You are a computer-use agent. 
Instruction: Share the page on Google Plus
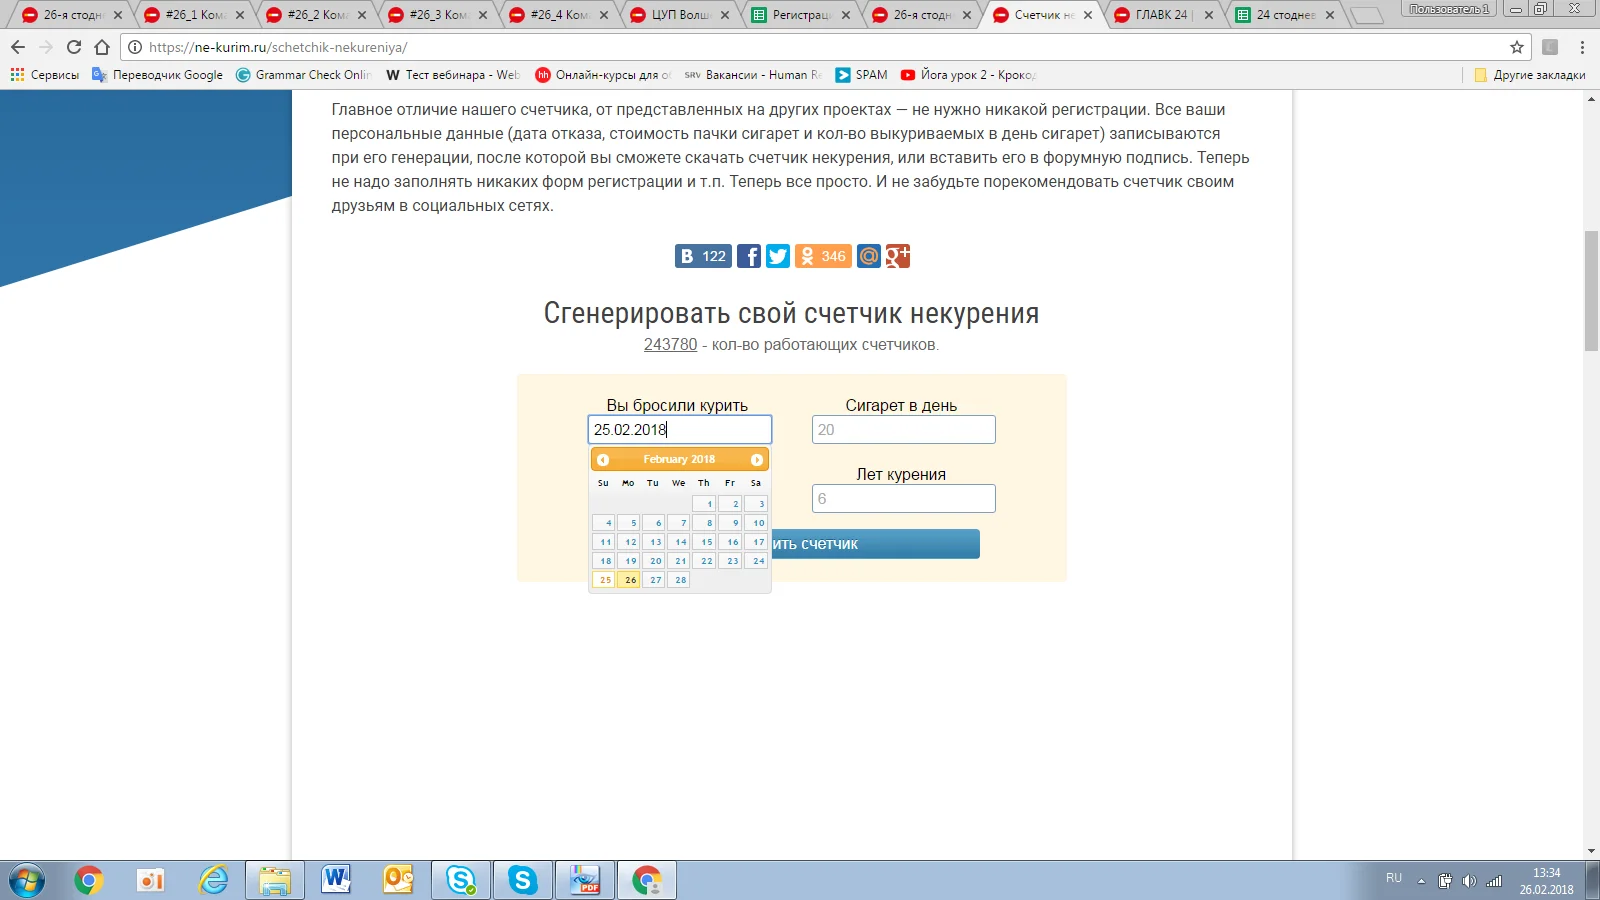898,256
